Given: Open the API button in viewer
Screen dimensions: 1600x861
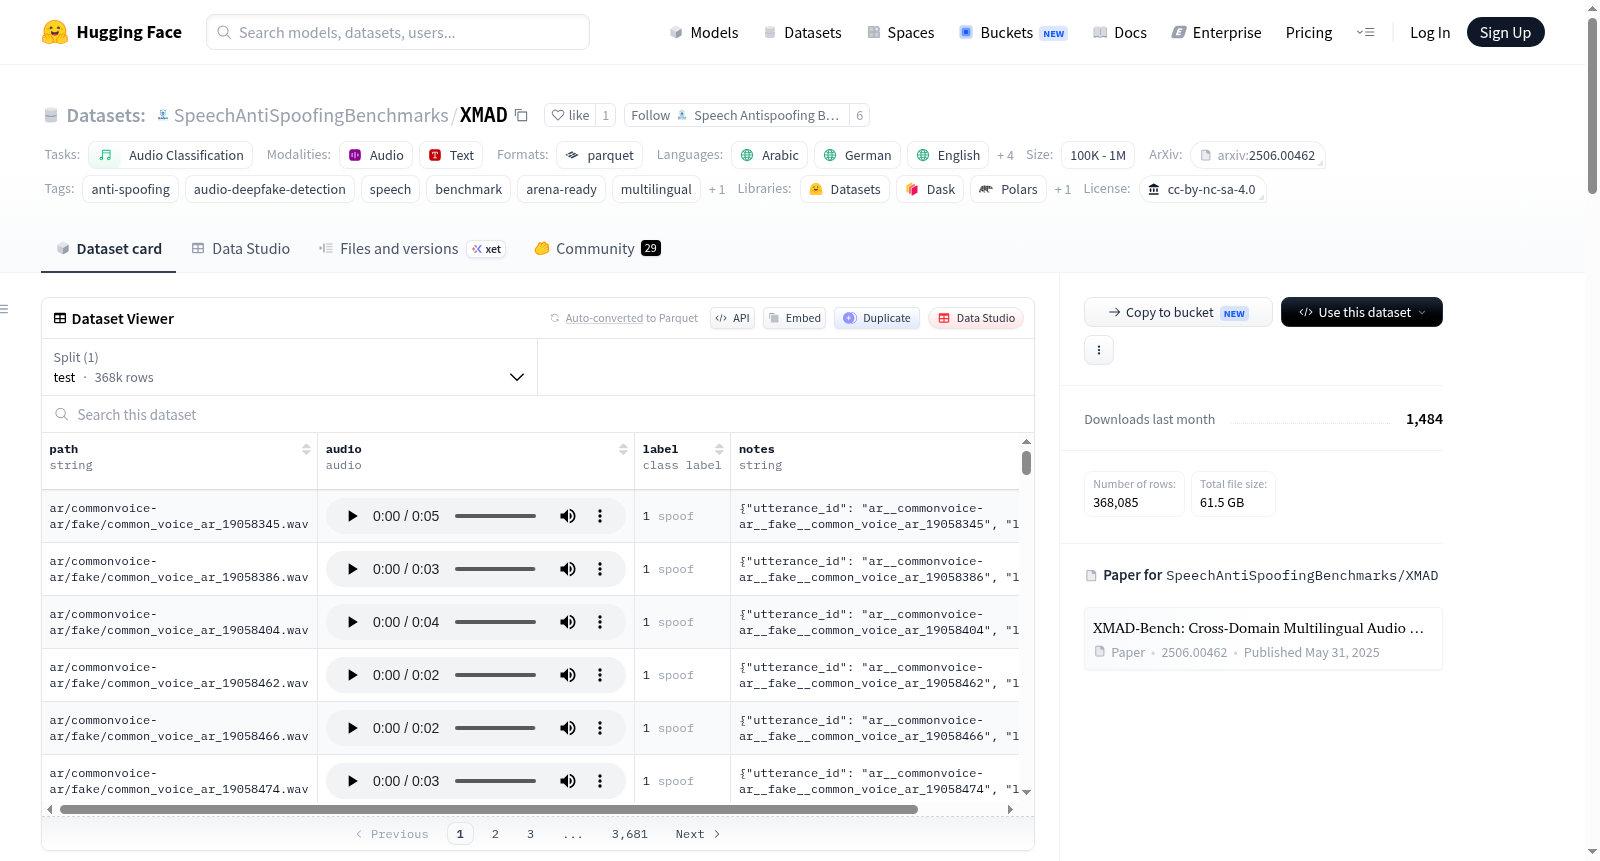Looking at the screenshot, I should click(x=732, y=318).
